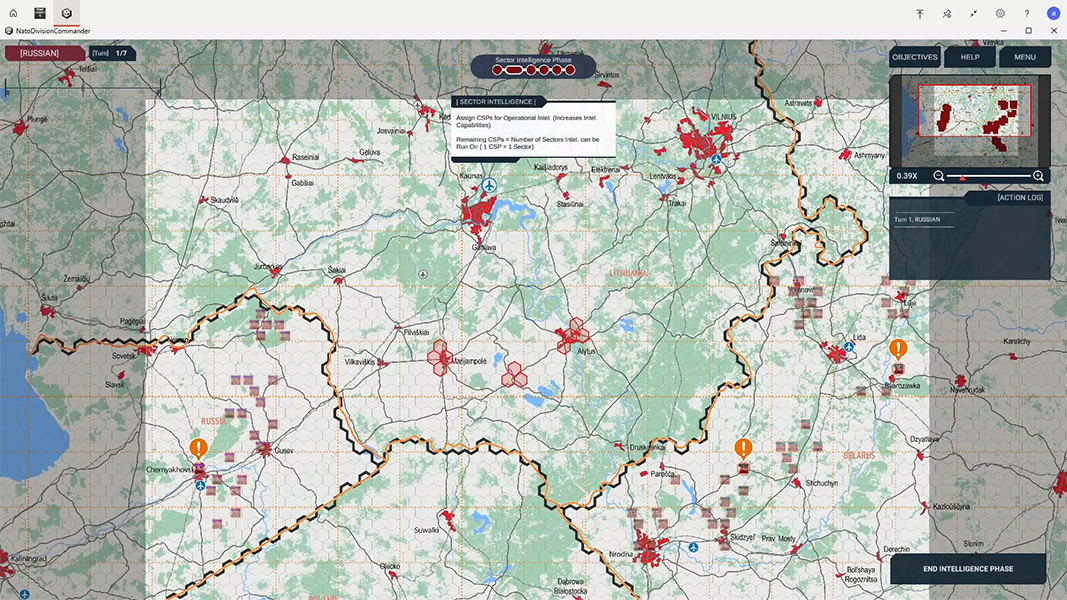Click the [RUSSIAN] faction label
Screen dimensions: 1067x600
click(40, 53)
